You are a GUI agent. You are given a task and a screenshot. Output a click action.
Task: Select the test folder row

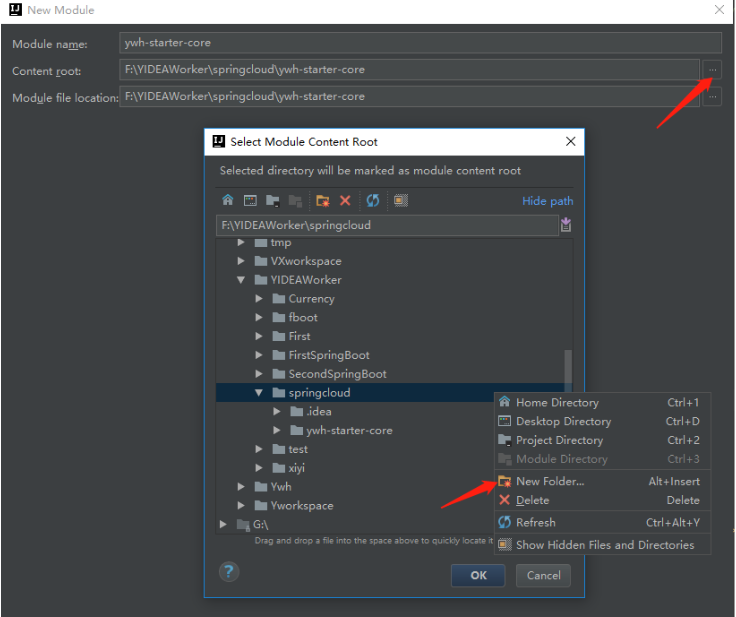click(x=355, y=449)
